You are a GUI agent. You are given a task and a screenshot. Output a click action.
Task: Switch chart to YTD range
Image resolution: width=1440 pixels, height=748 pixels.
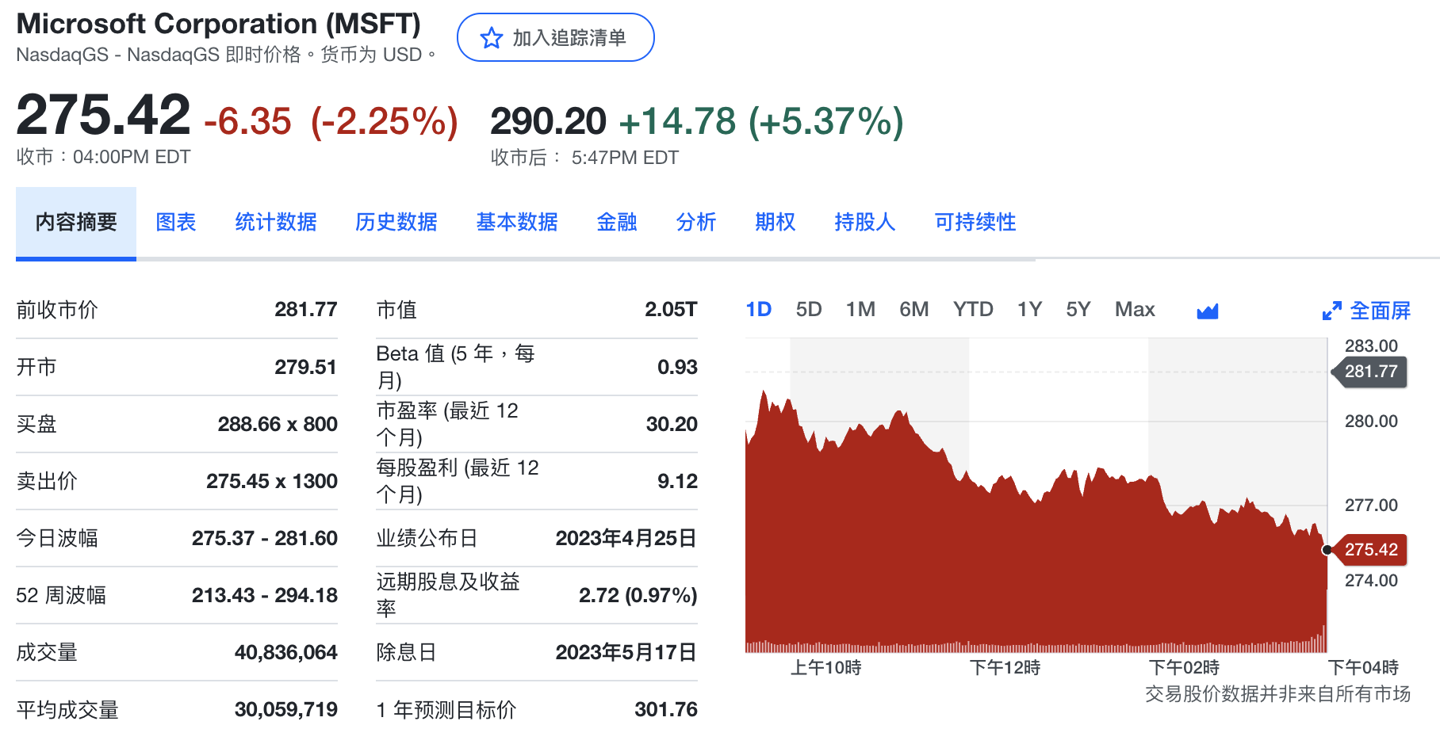(971, 310)
